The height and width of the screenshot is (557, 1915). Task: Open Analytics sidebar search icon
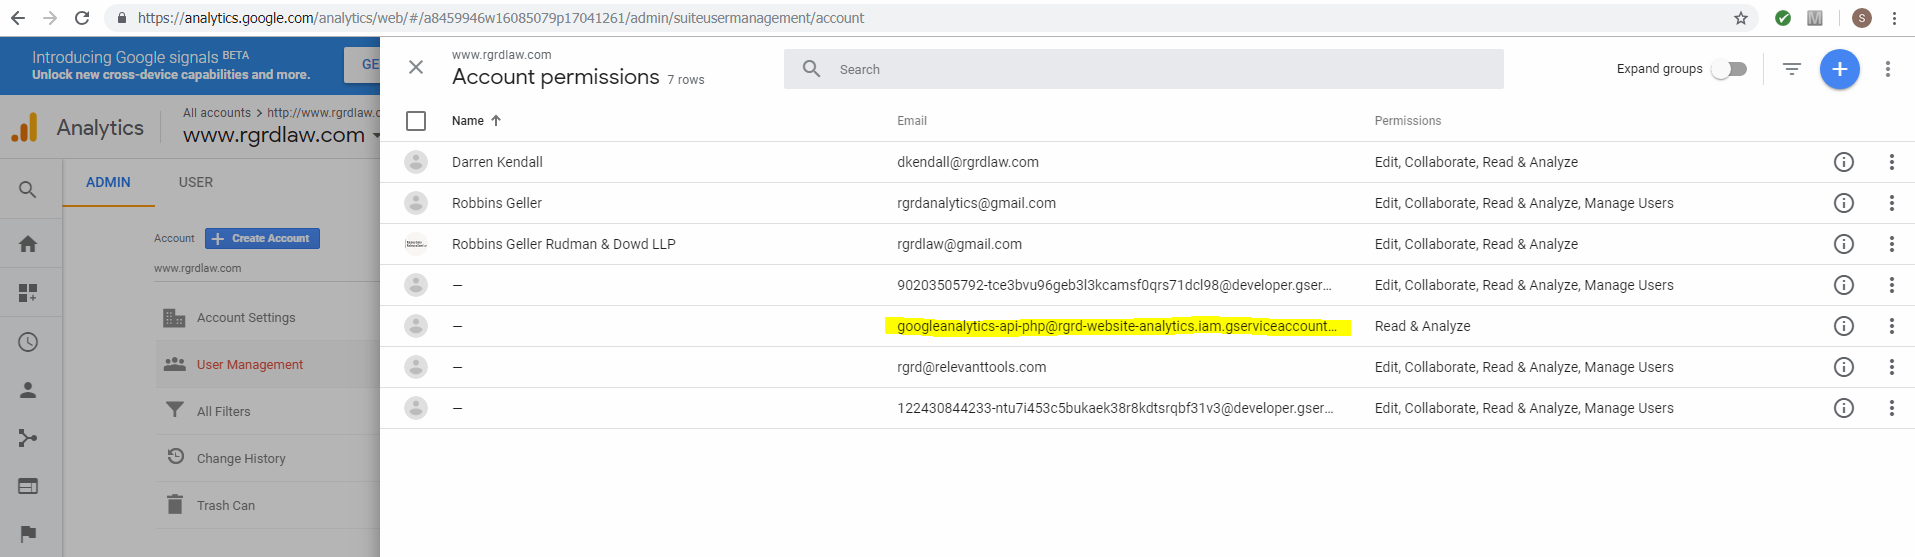[28, 190]
